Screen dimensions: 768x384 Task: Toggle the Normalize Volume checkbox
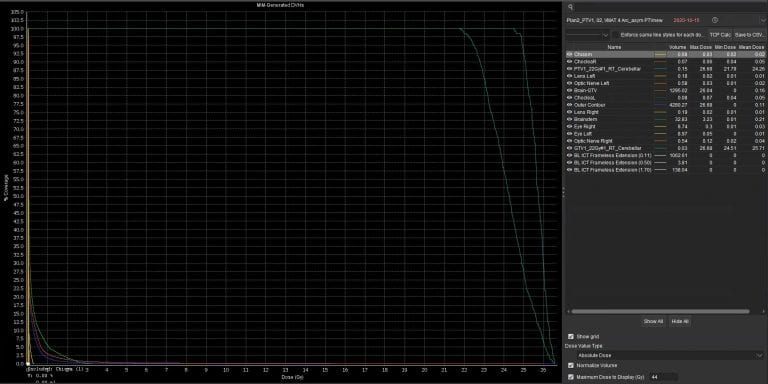pyautogui.click(x=571, y=365)
